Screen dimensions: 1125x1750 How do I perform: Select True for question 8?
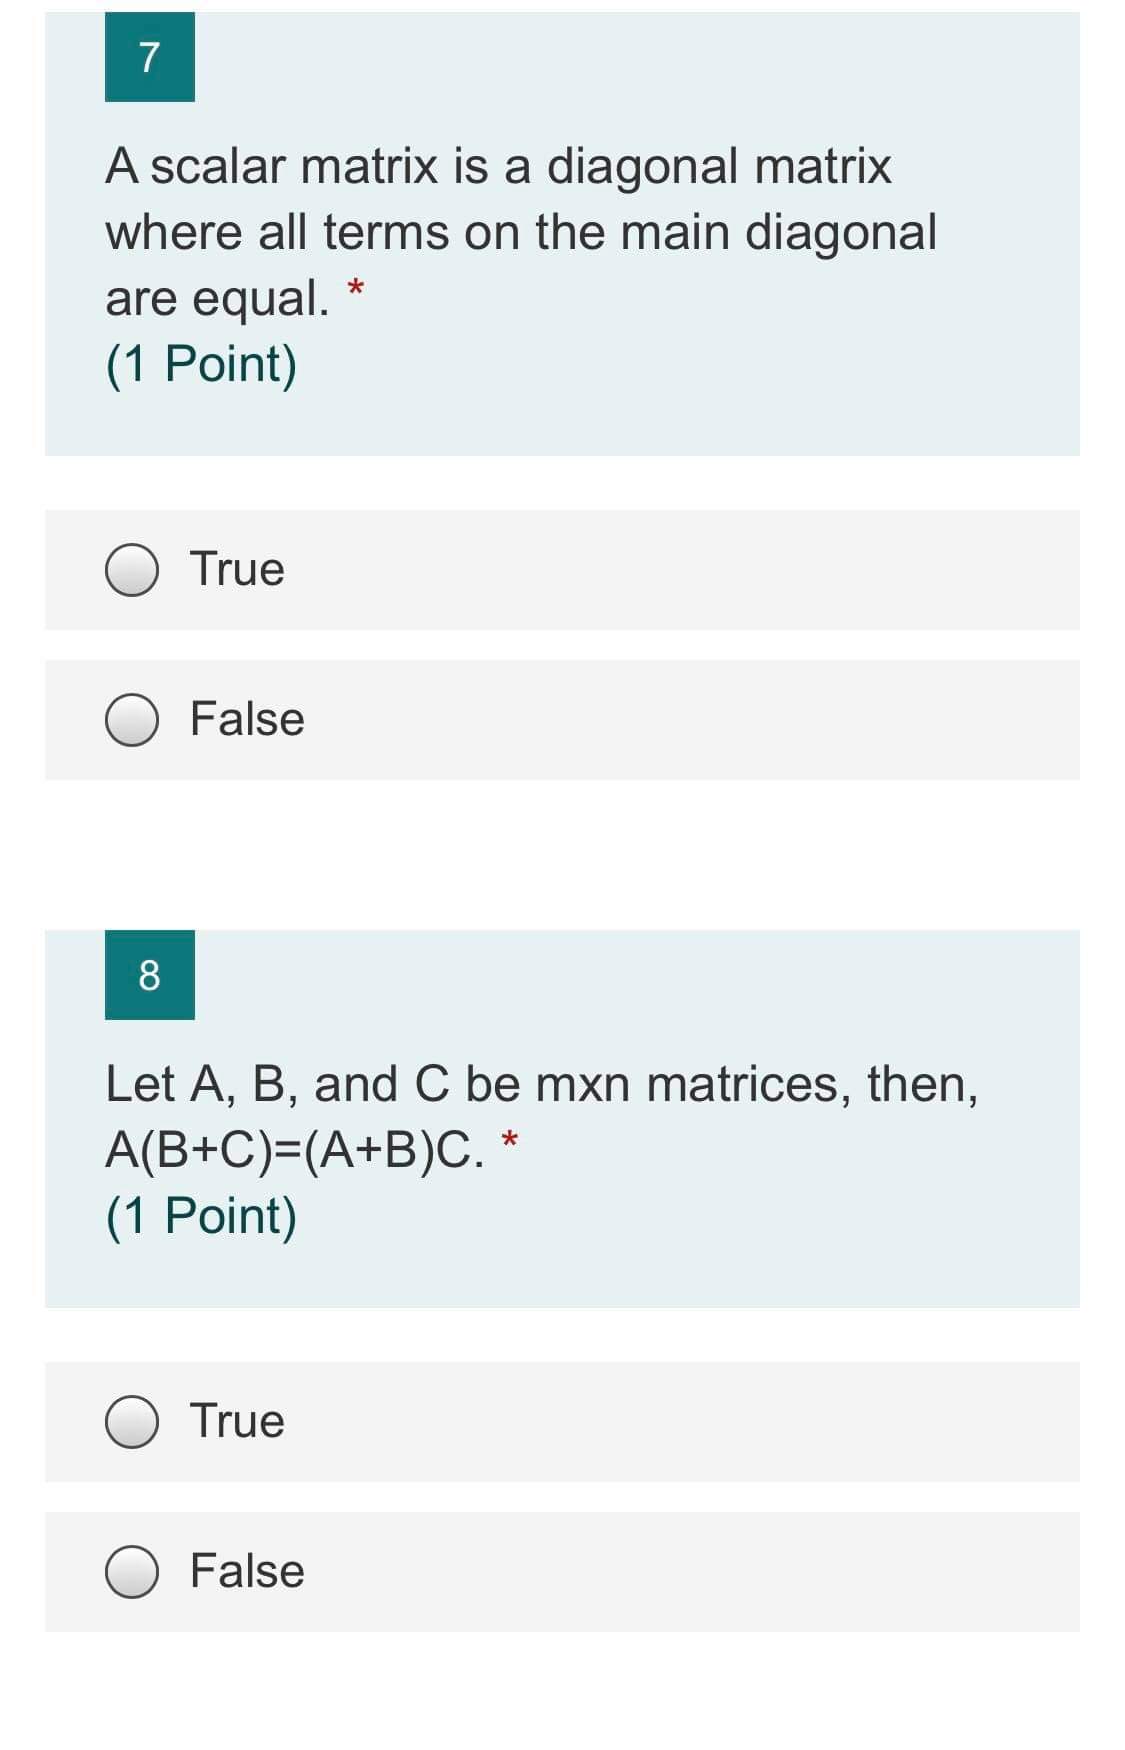135,1420
